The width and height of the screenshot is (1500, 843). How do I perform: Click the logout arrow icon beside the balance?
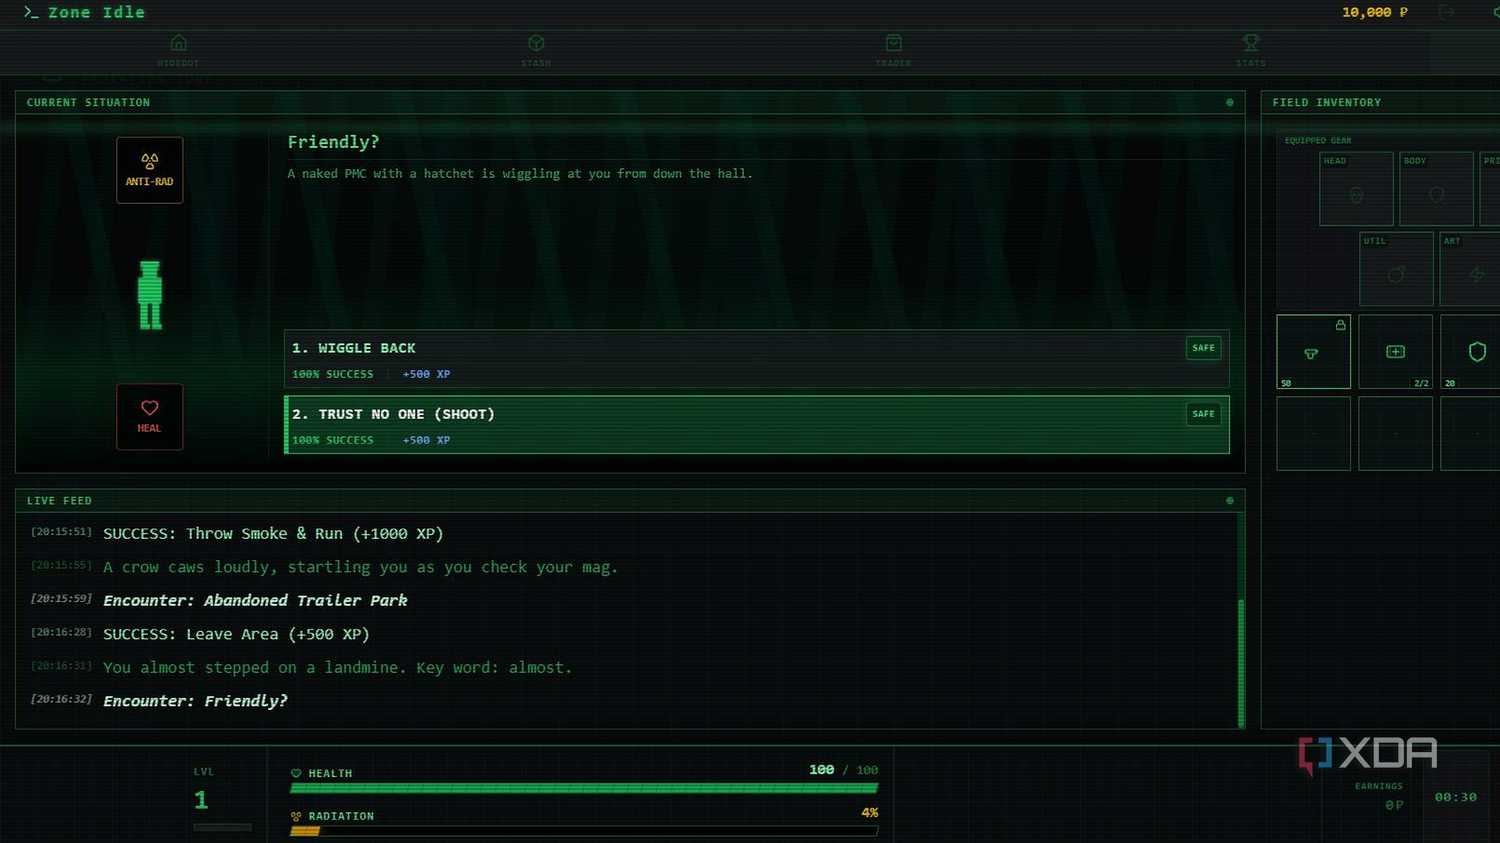(x=1446, y=12)
